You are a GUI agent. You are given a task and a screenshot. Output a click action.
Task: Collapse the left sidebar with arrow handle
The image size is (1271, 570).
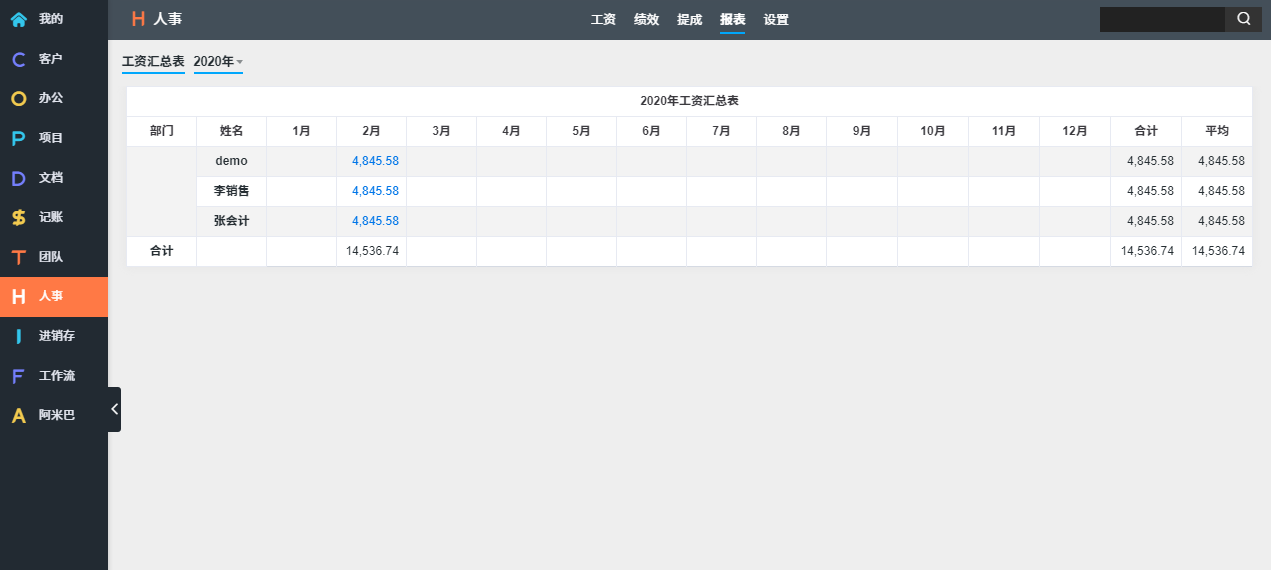click(x=114, y=409)
